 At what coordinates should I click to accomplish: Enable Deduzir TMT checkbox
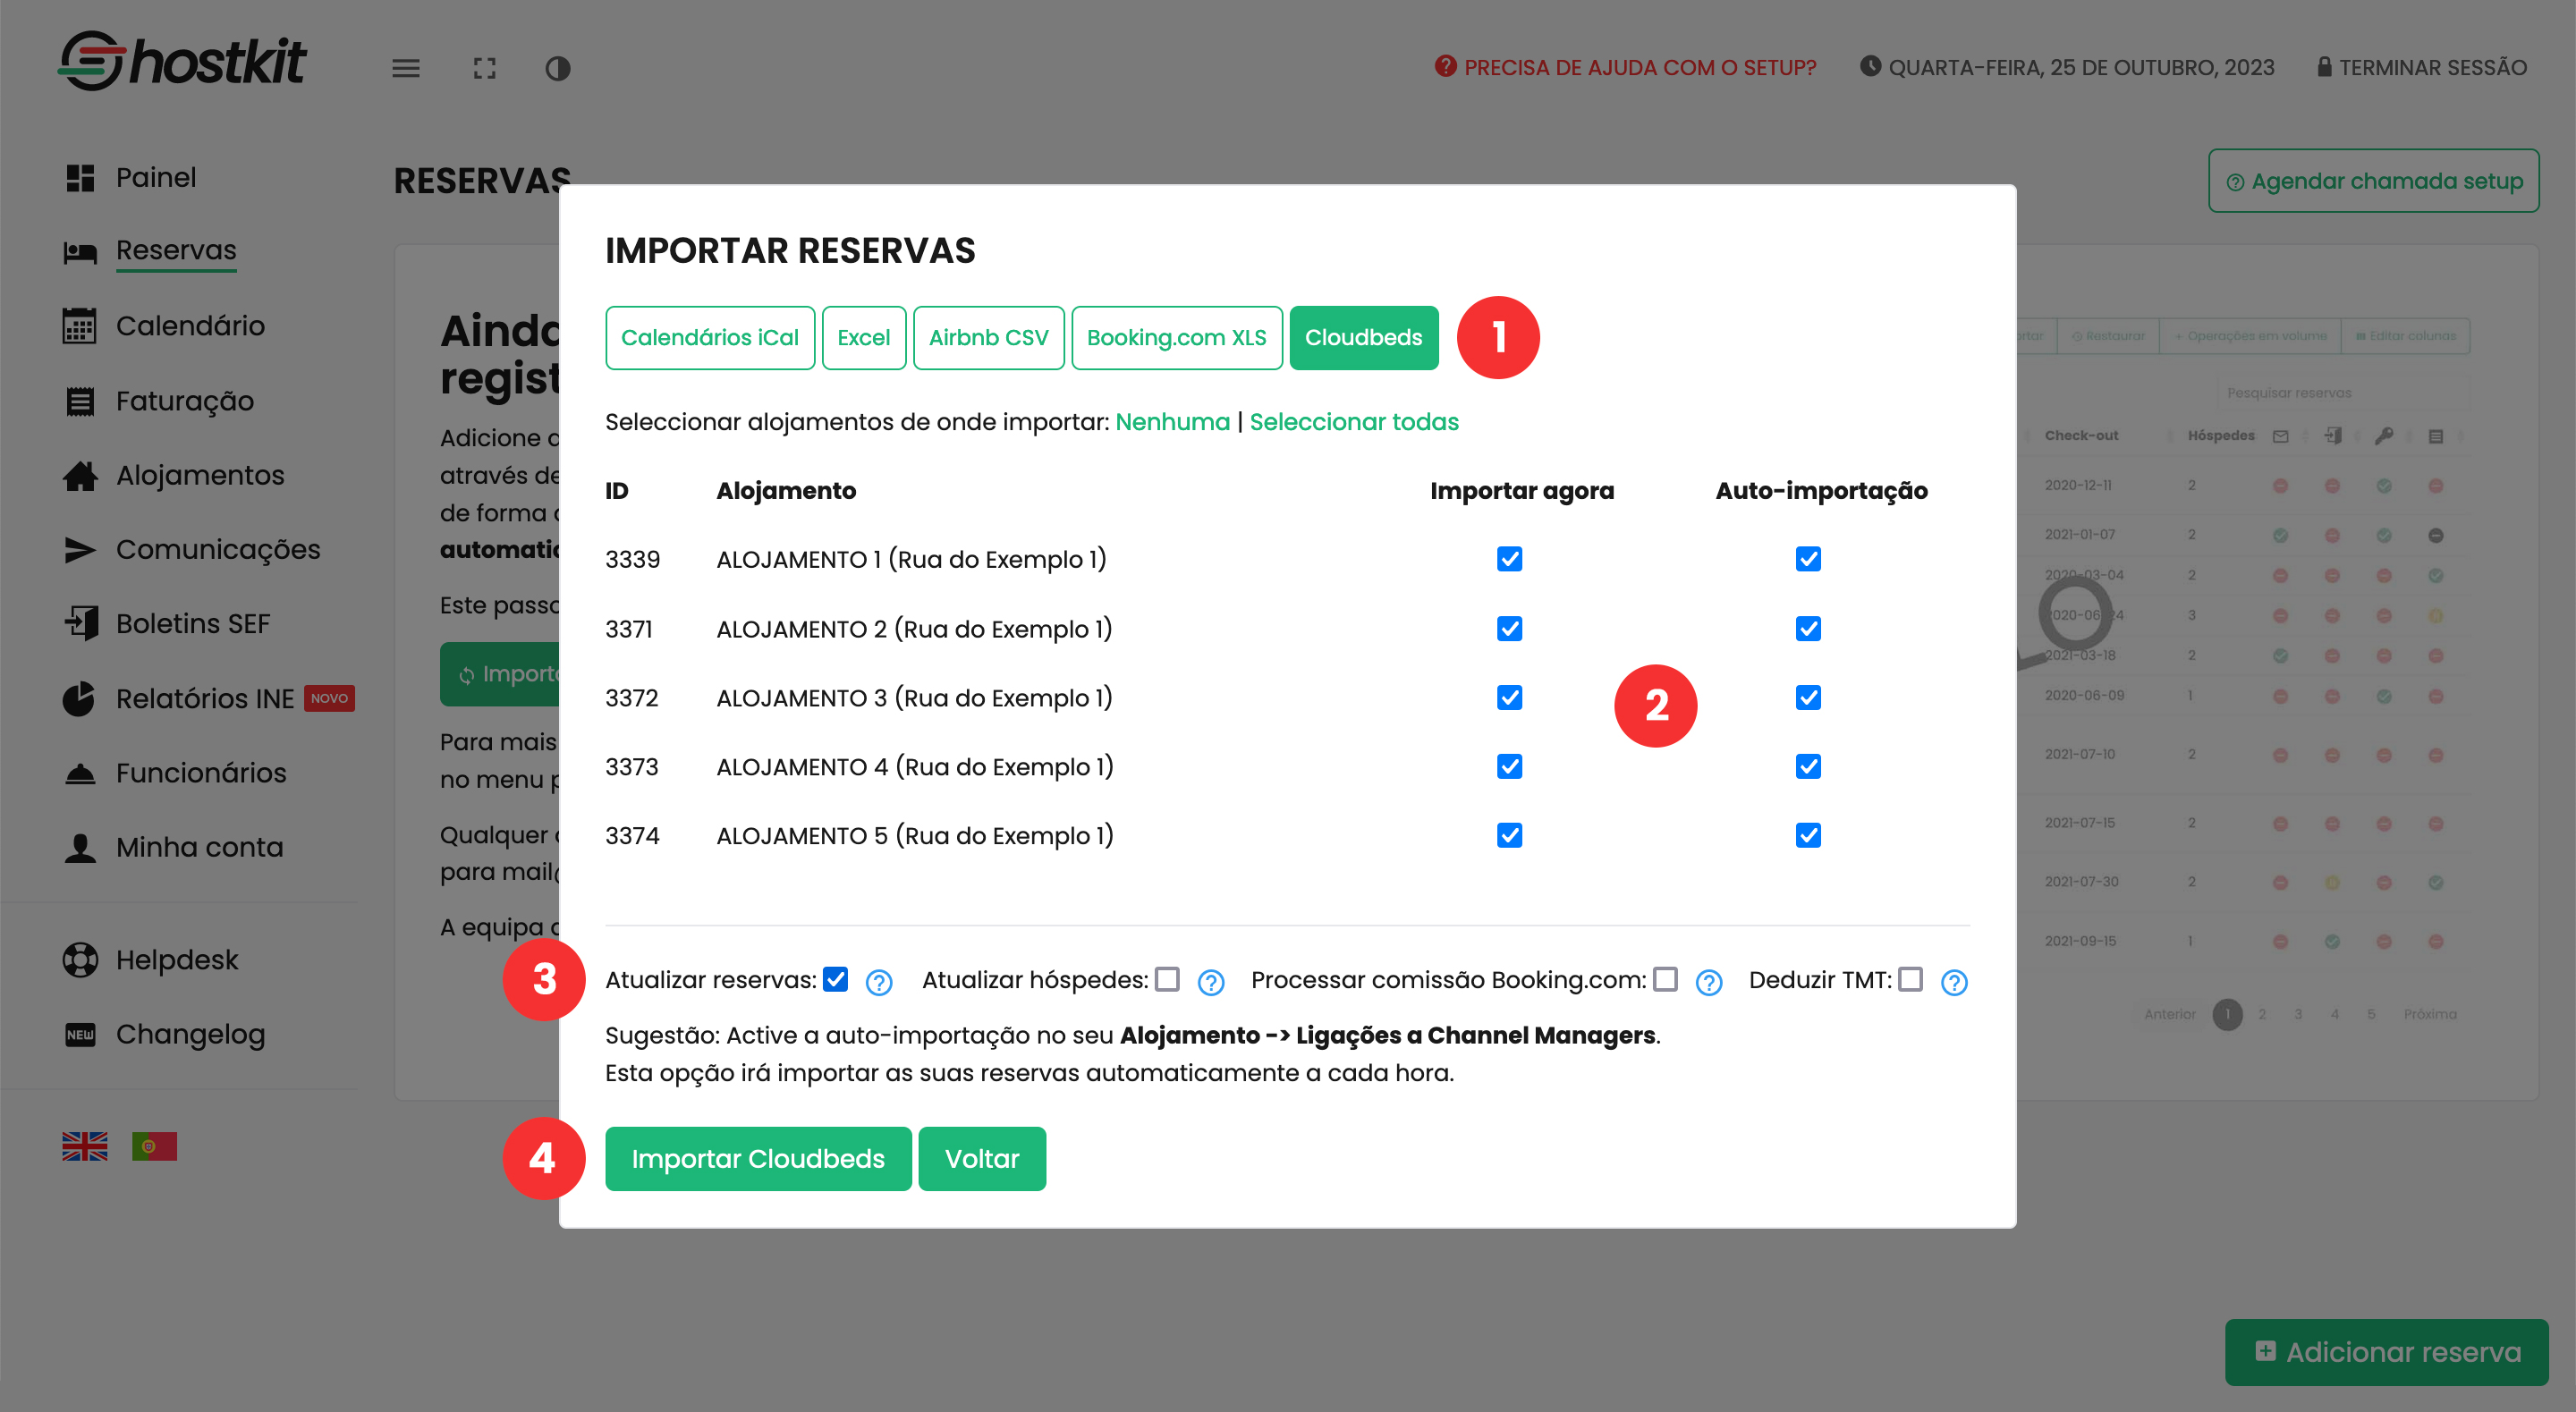(1910, 979)
